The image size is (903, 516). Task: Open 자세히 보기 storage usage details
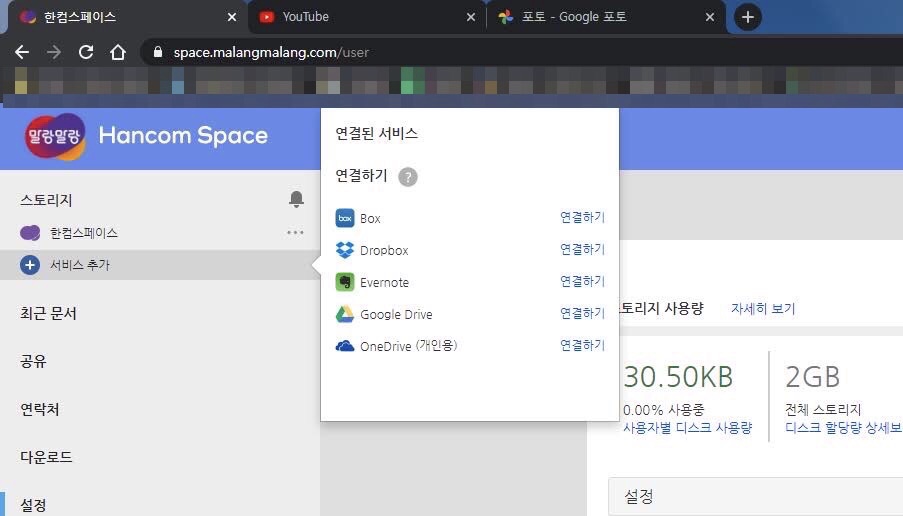tap(763, 309)
